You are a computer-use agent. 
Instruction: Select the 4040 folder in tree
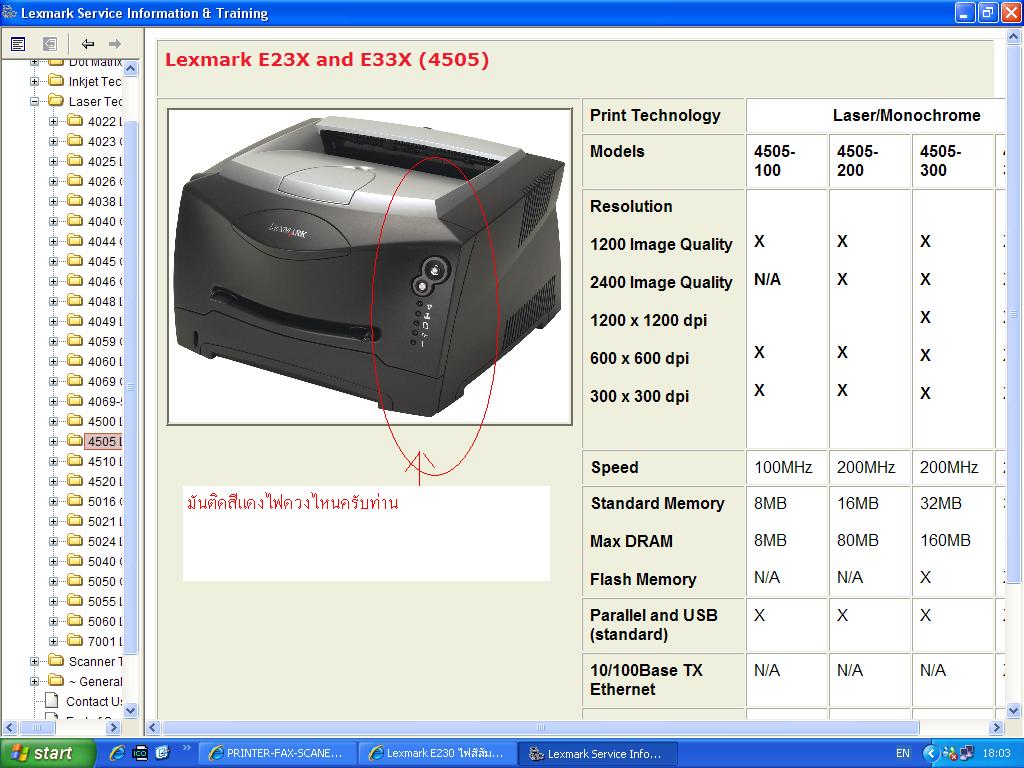[x=95, y=221]
